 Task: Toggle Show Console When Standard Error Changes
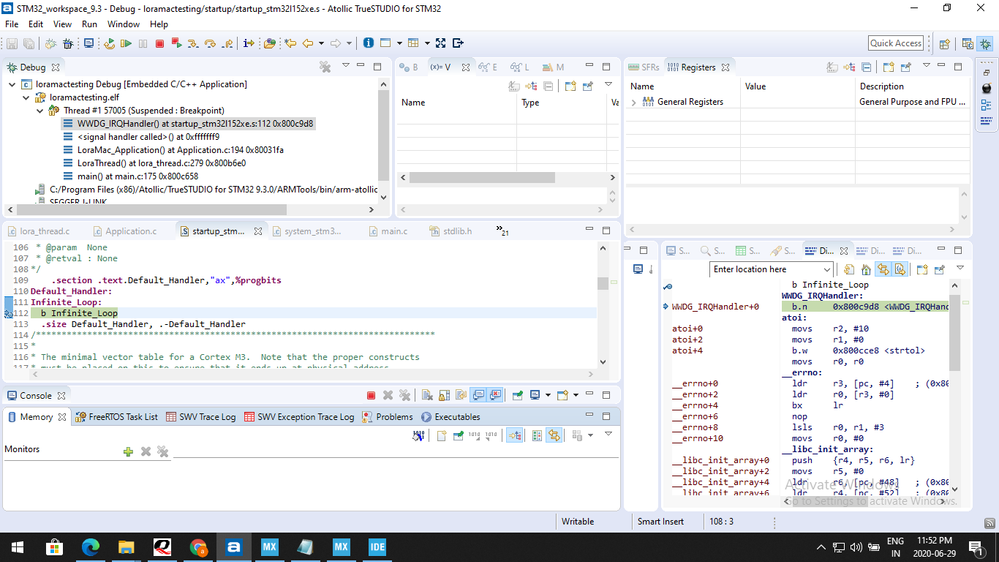click(x=495, y=396)
